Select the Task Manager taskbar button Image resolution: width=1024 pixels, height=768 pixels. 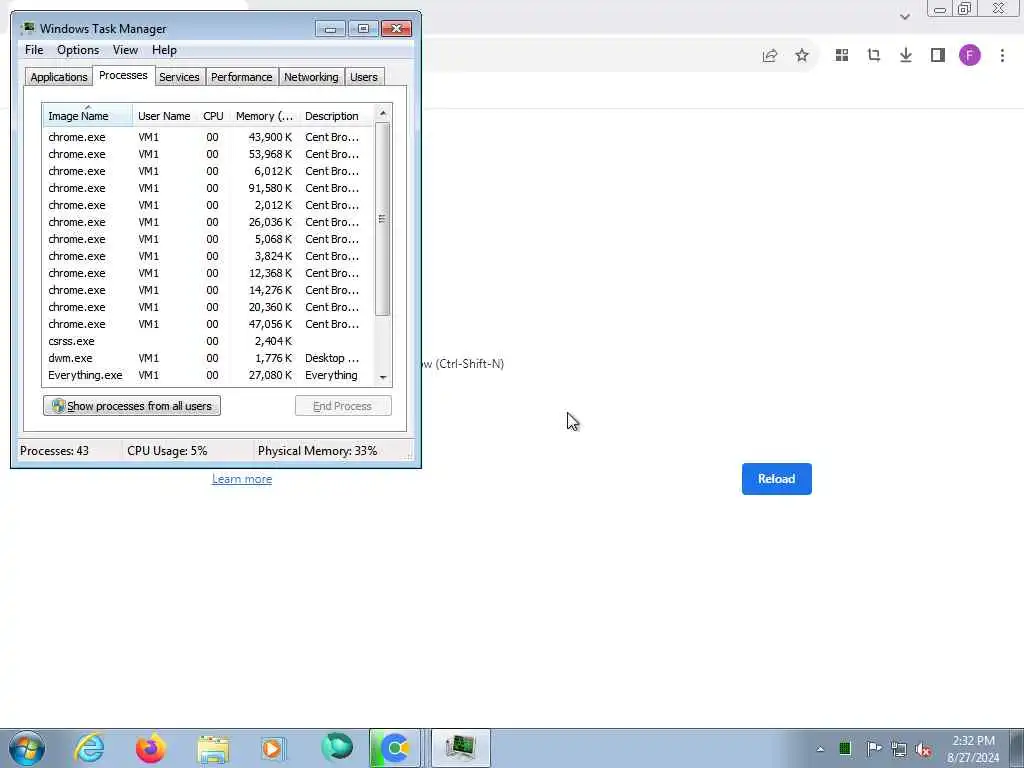point(461,748)
